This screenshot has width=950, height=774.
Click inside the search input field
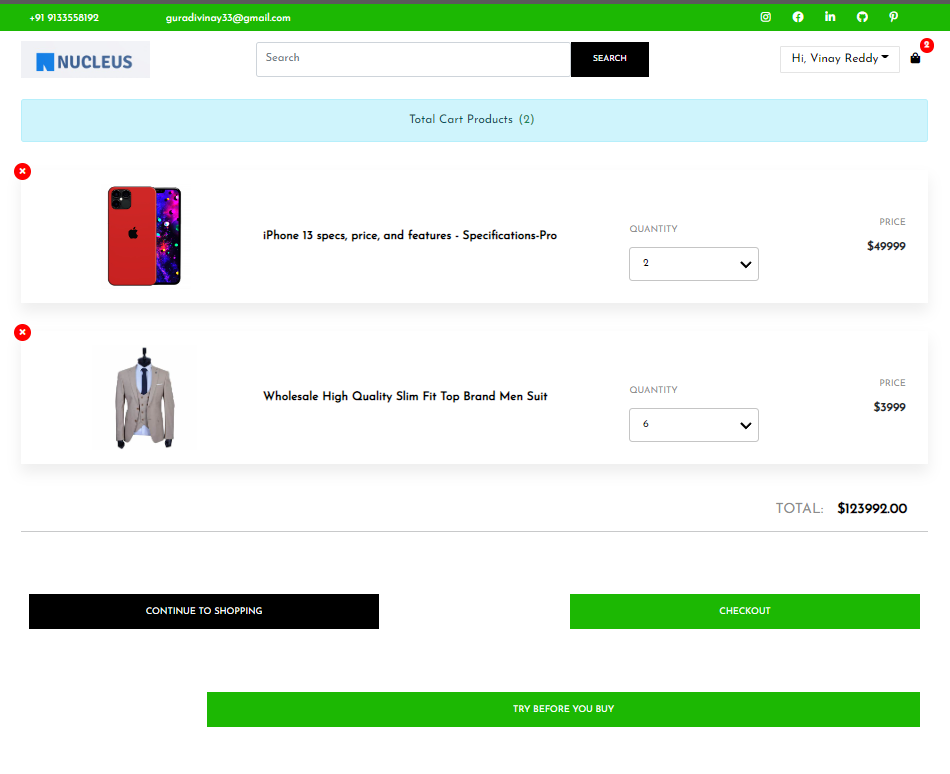tap(413, 59)
